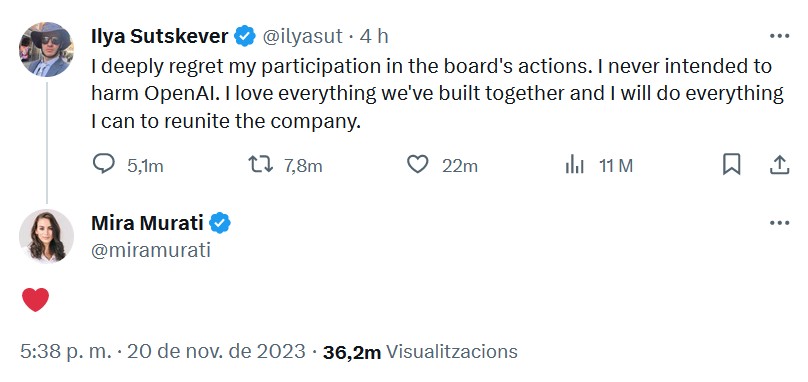Screen dimensions: 808x382
Task: Retweet Ilya Sutskever's tweet
Action: [x=261, y=165]
